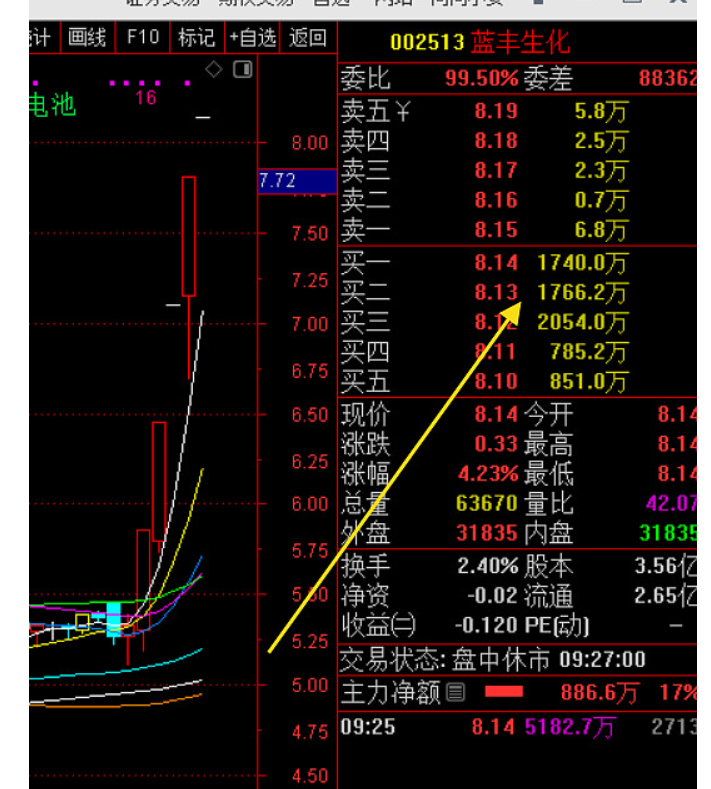Click the 收益(二) value -0.120
The image size is (711, 789).
[x=486, y=625]
